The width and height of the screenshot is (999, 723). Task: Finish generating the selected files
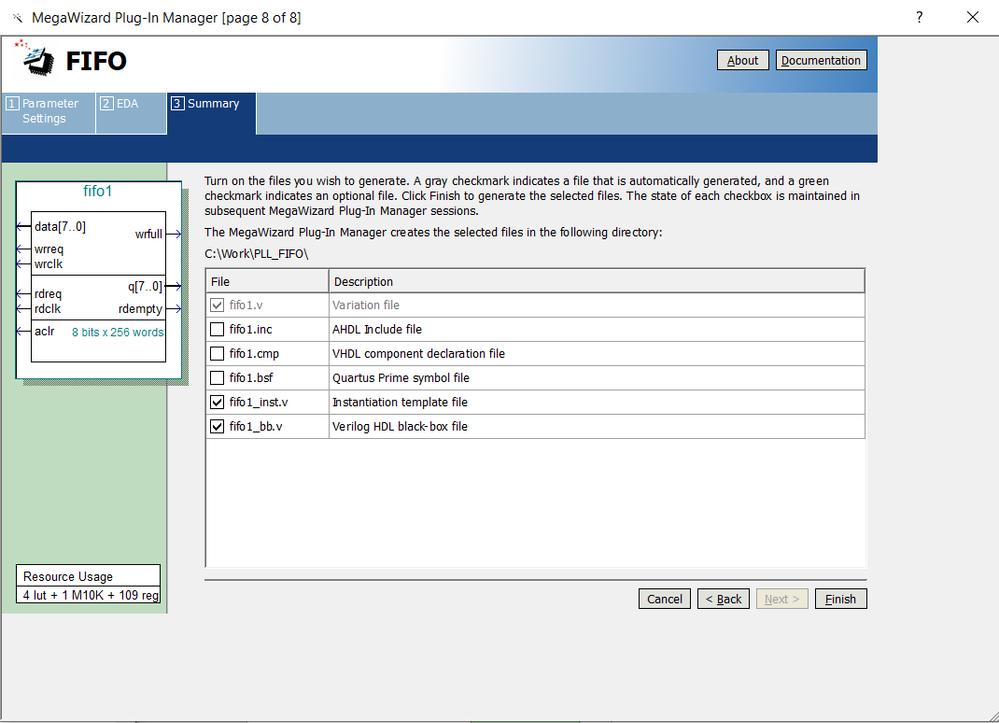(840, 599)
